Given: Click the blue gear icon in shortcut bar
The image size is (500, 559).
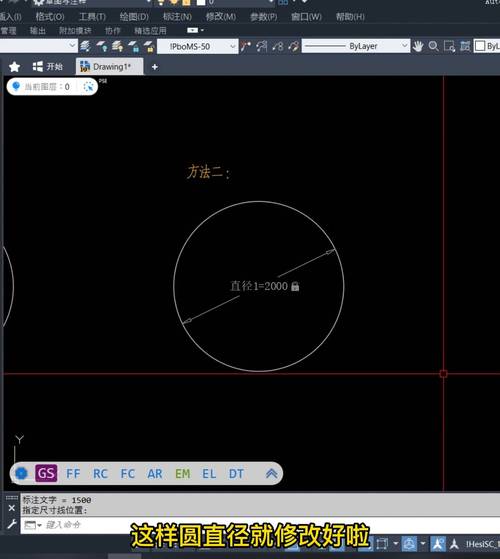Looking at the screenshot, I should pyautogui.click(x=22, y=473).
